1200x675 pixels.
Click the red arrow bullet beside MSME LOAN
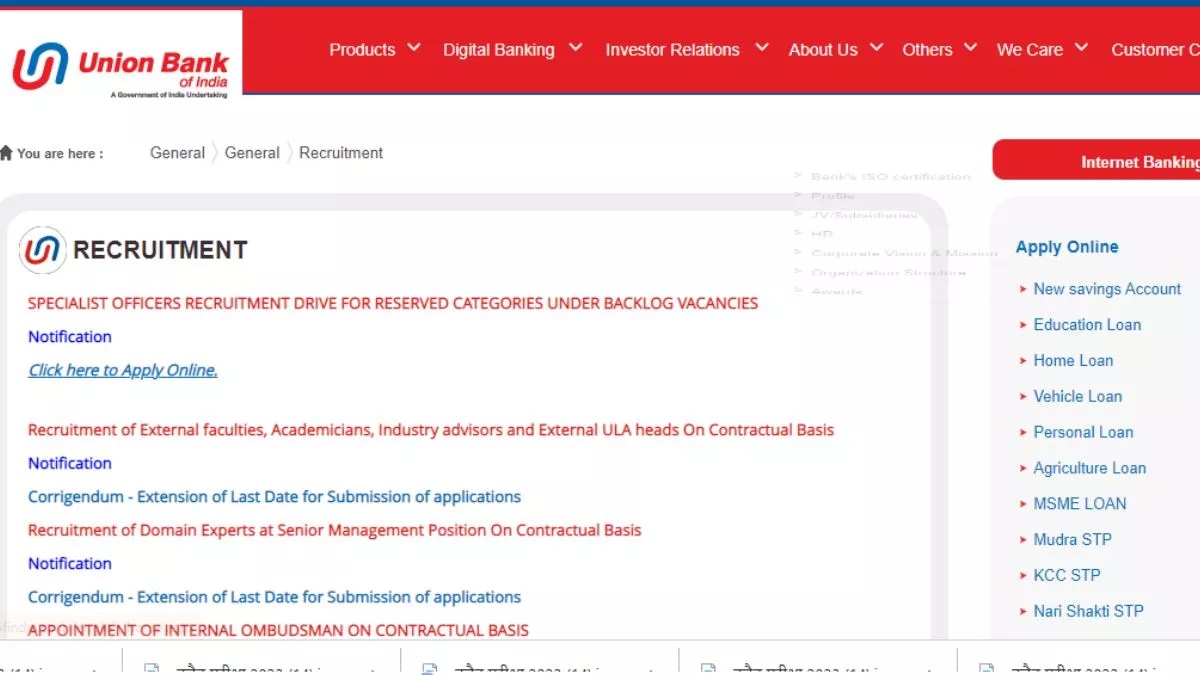1023,504
